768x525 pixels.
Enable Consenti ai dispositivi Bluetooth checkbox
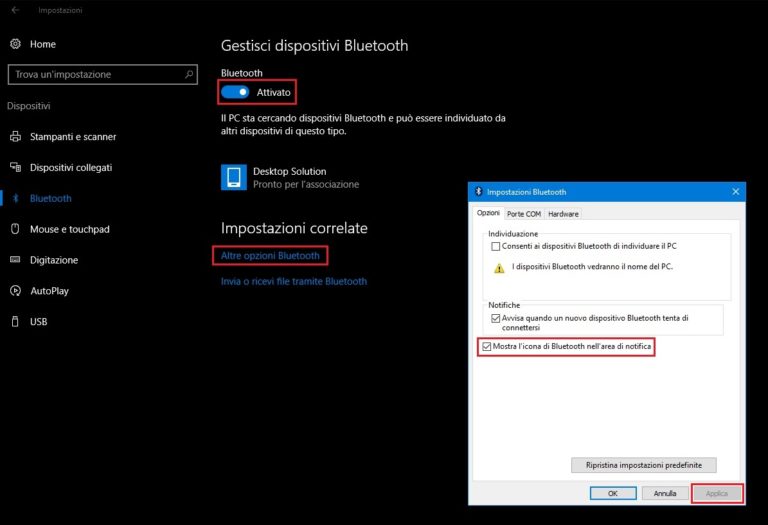click(x=495, y=245)
